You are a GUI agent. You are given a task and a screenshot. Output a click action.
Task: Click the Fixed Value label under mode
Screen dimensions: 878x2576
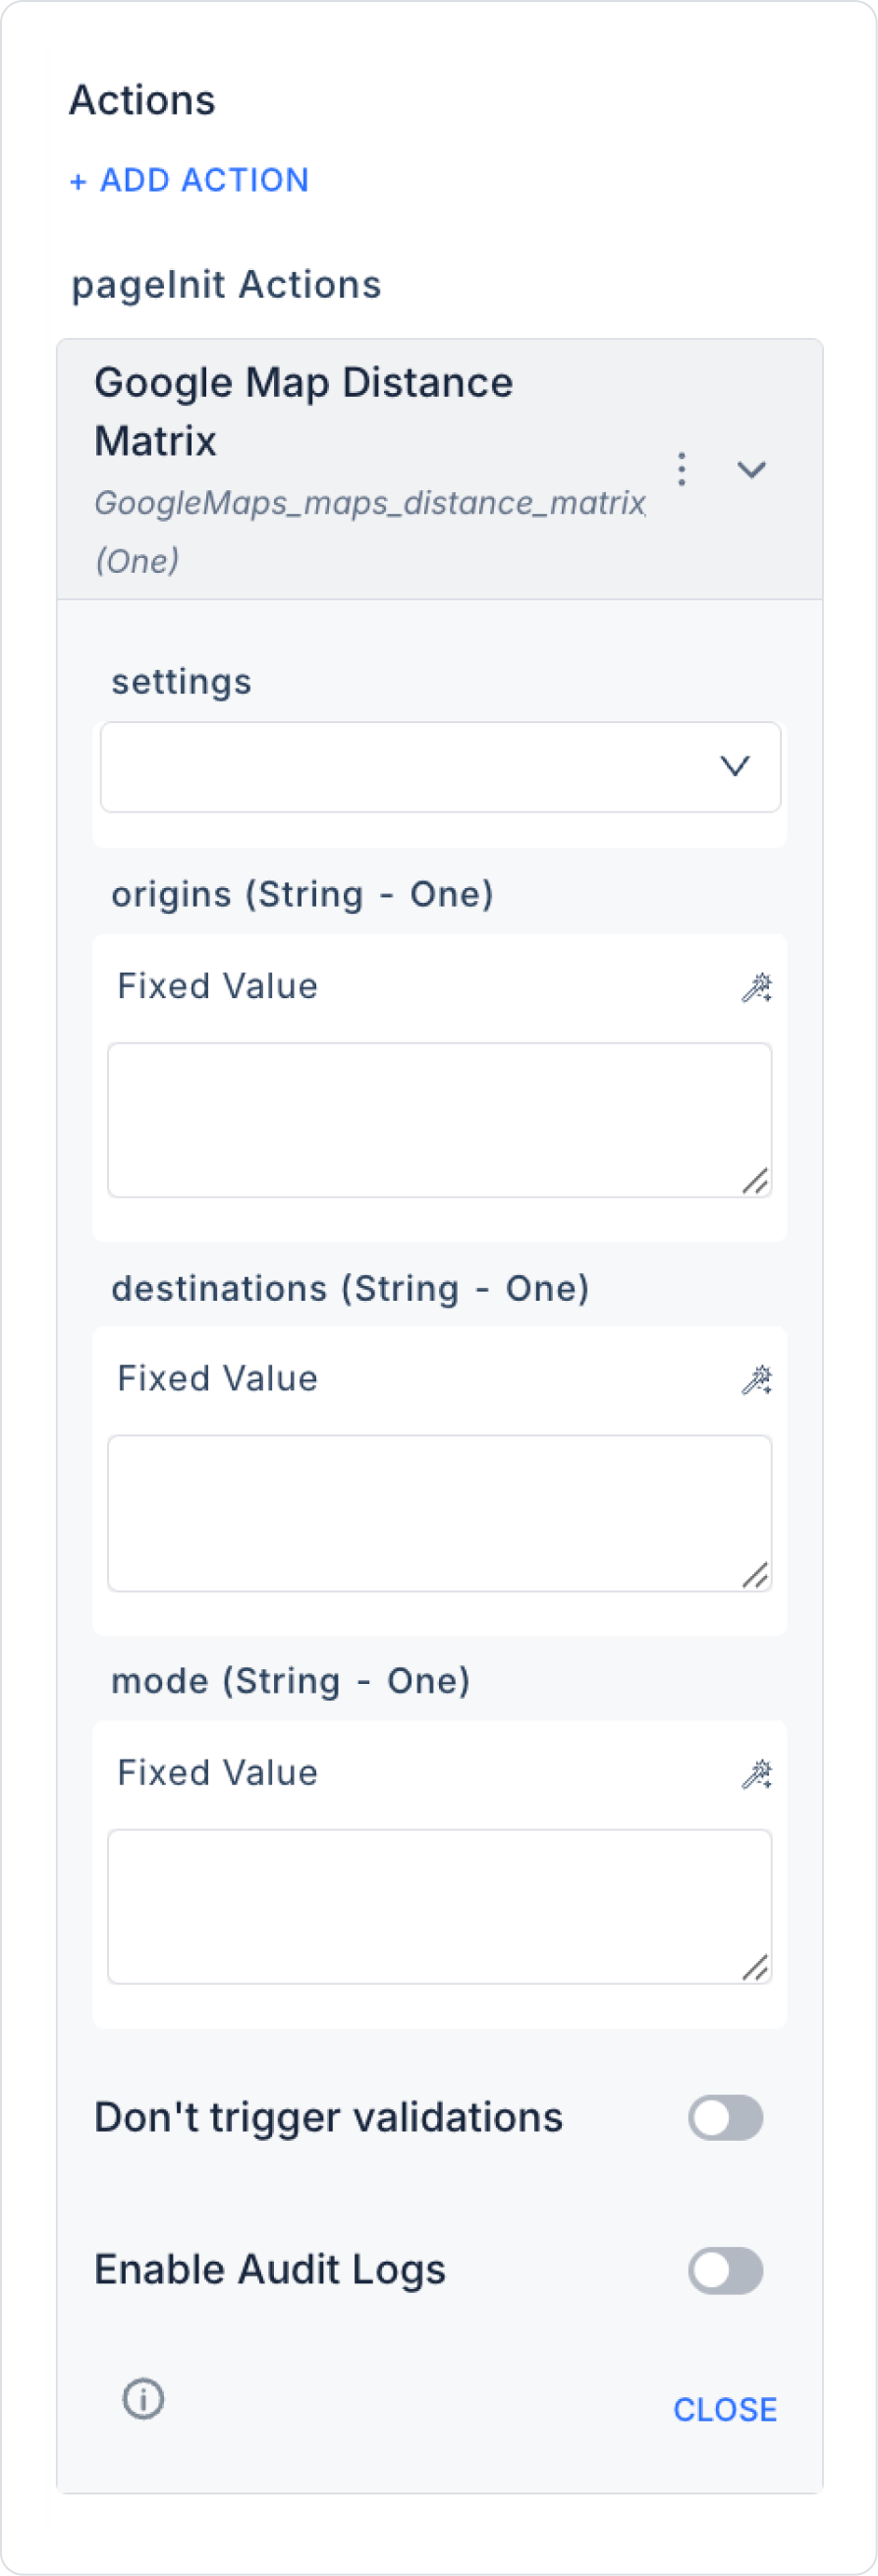click(217, 1773)
